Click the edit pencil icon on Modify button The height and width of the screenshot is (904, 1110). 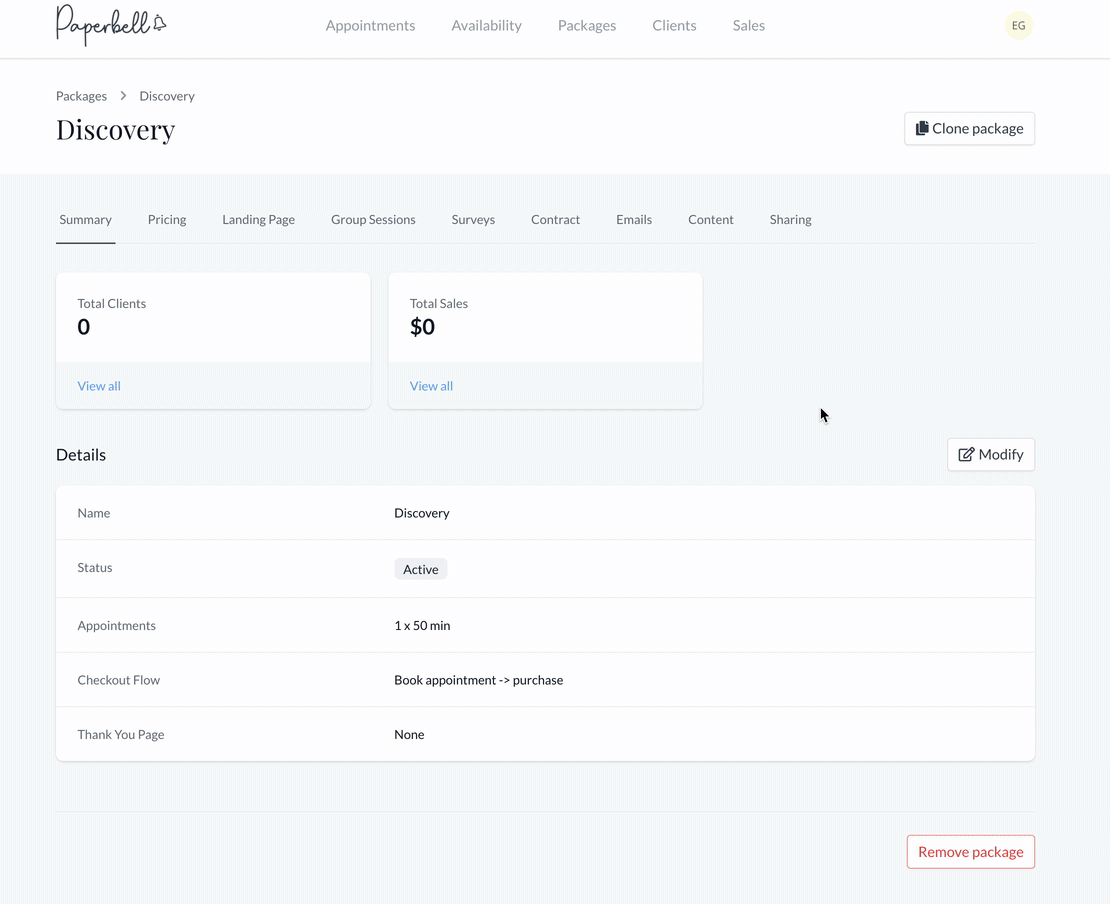[x=964, y=454]
